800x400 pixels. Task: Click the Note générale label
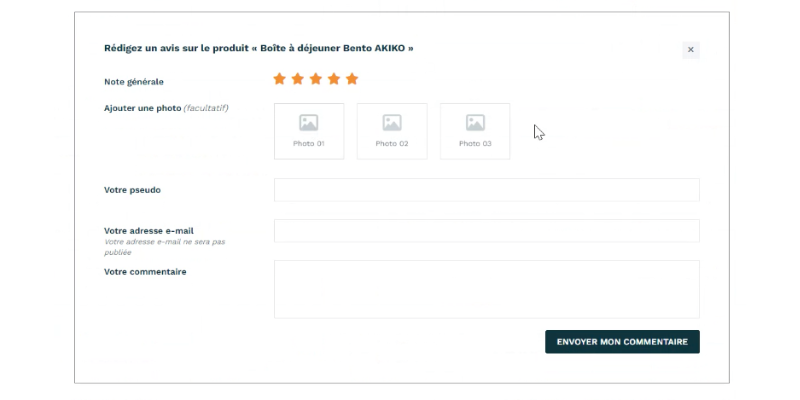[134, 82]
